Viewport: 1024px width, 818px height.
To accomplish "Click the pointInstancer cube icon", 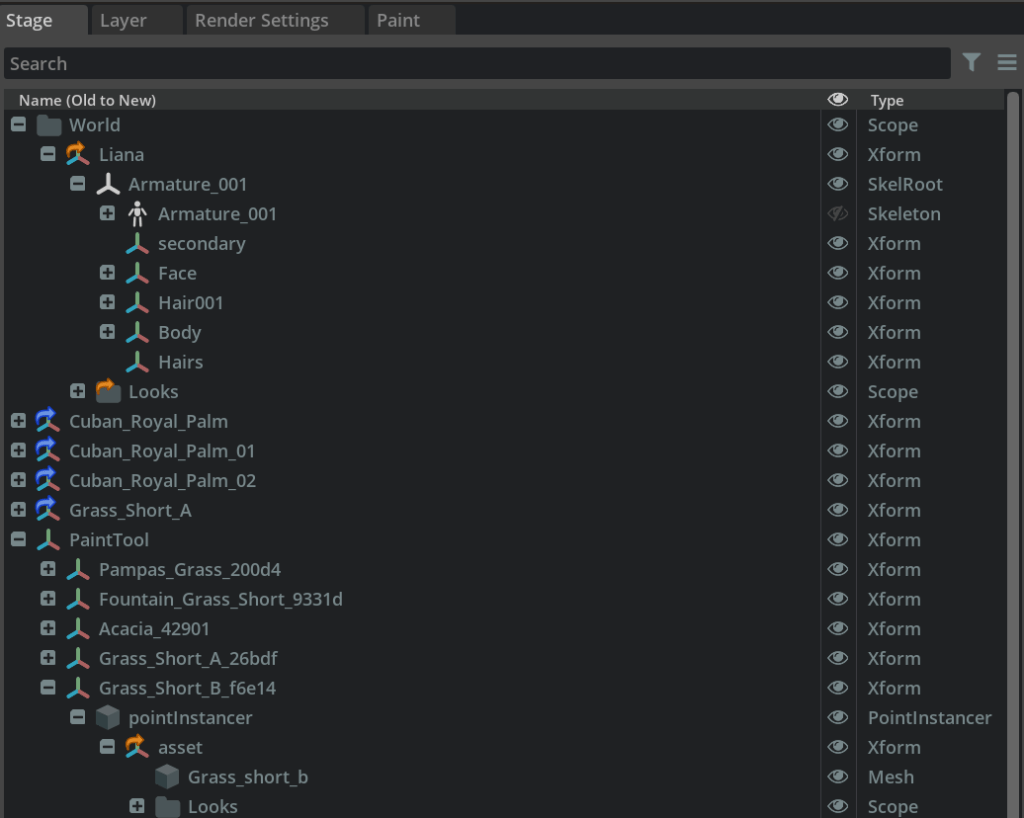I will 108,718.
